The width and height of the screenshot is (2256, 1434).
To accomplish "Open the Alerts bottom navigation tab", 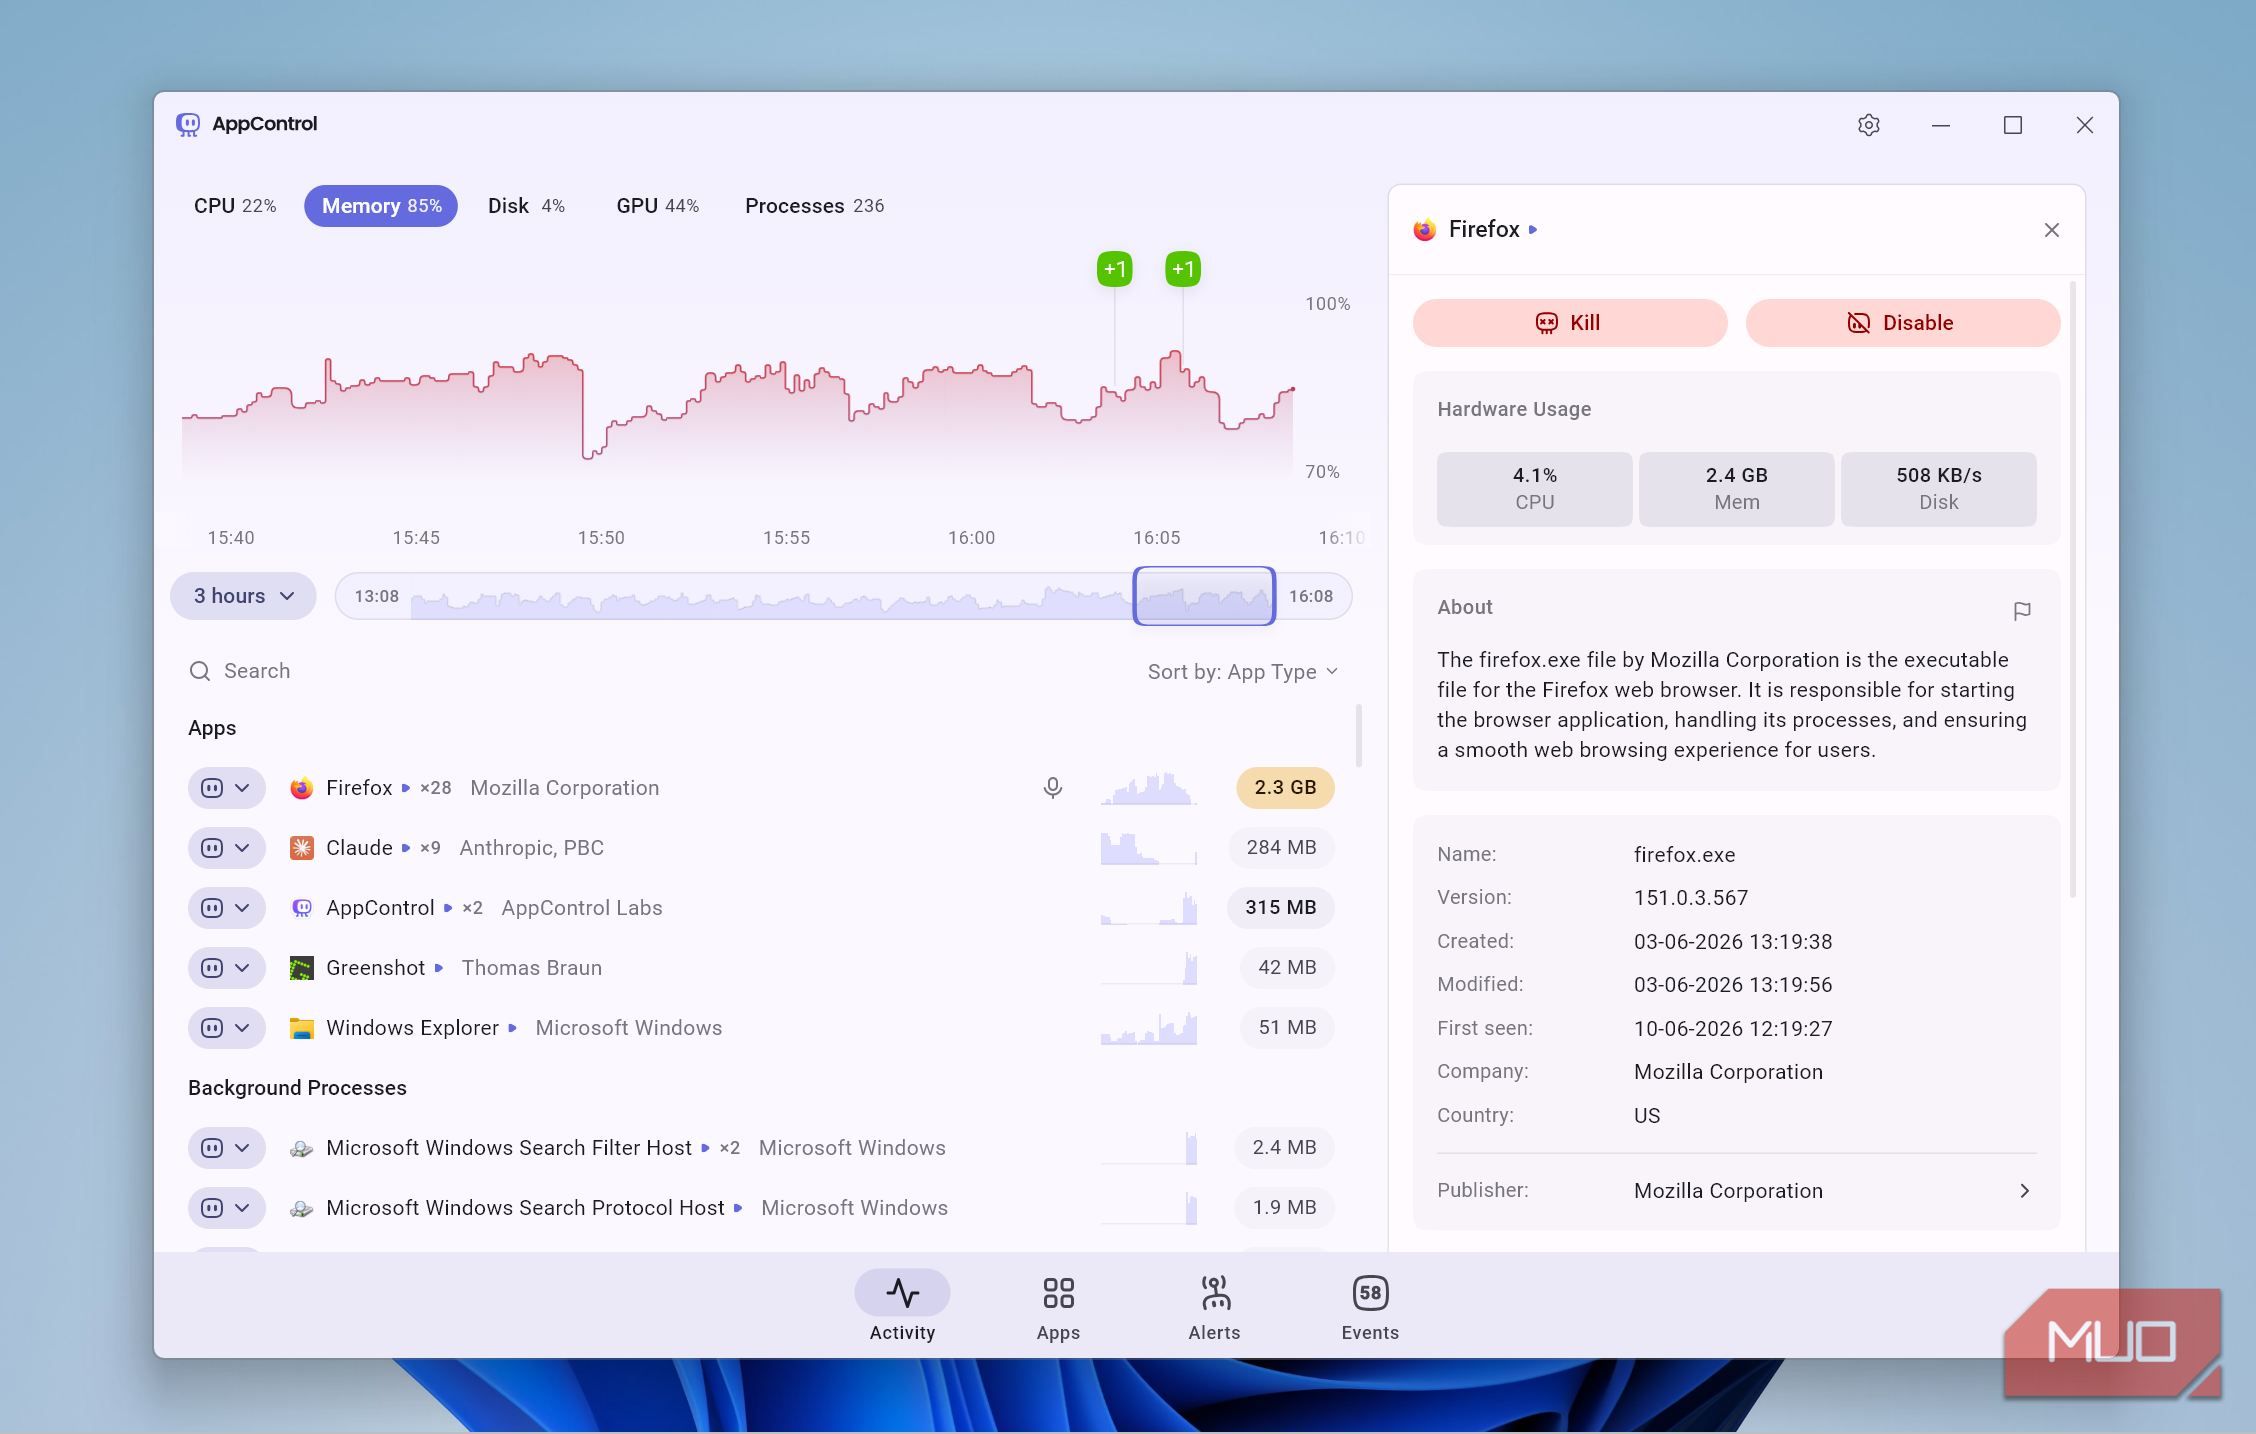I will [x=1214, y=1308].
